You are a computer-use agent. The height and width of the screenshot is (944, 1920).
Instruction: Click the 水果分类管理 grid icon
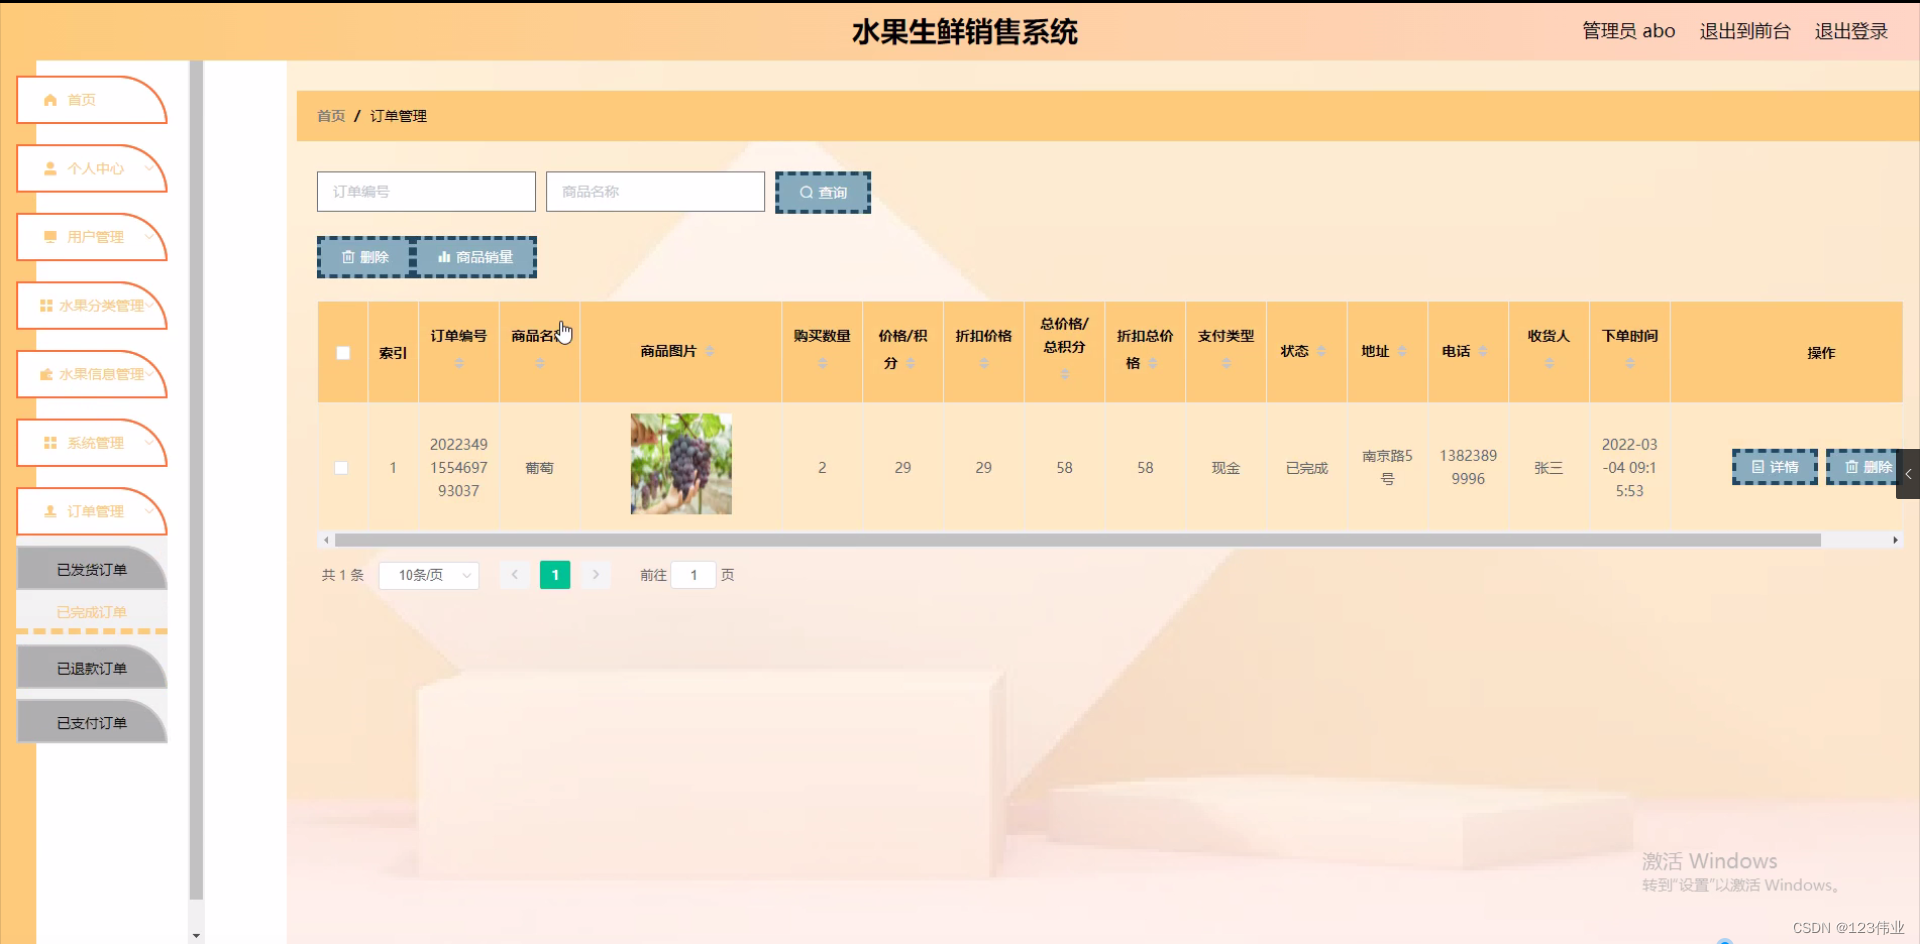tap(45, 306)
